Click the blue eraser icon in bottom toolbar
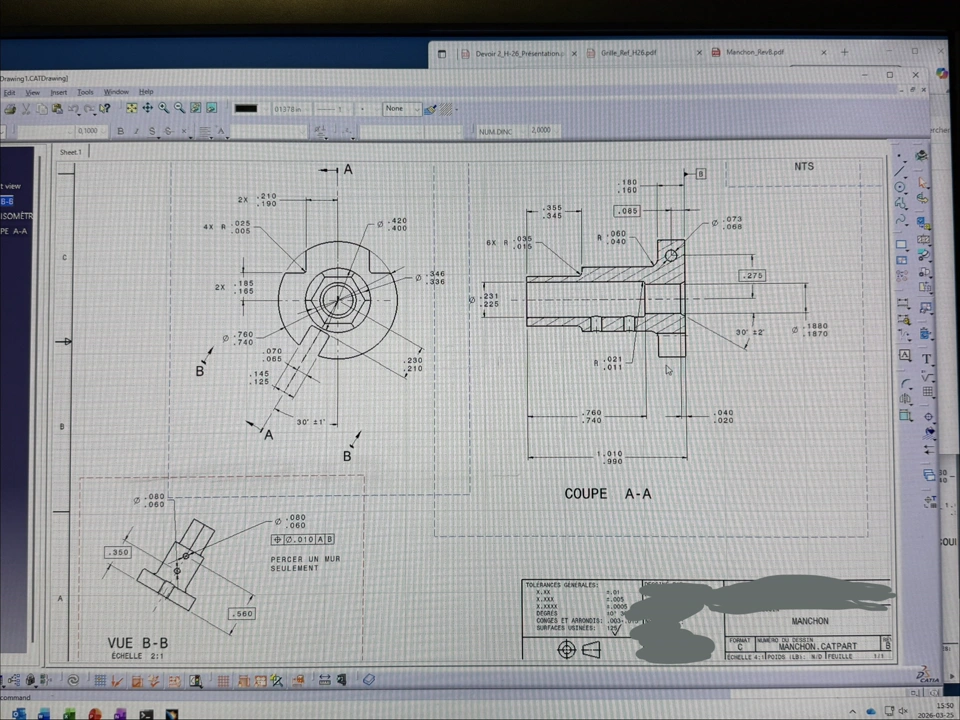This screenshot has width=960, height=720. (369, 680)
